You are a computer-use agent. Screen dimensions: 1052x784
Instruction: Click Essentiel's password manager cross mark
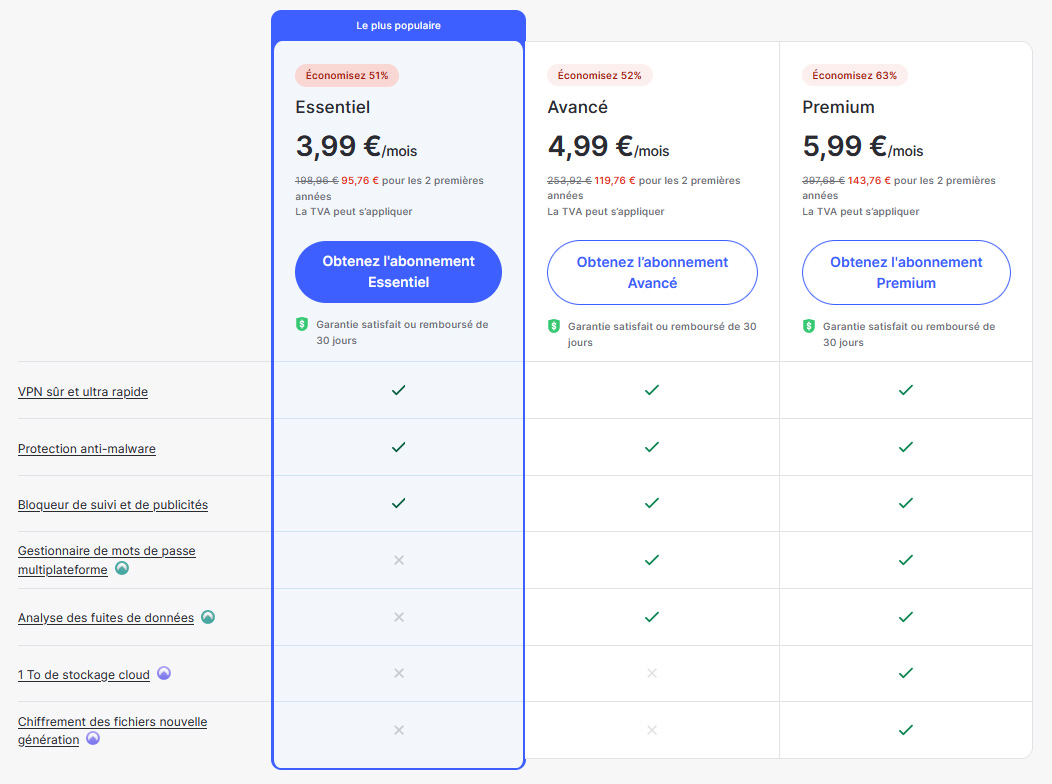click(398, 560)
